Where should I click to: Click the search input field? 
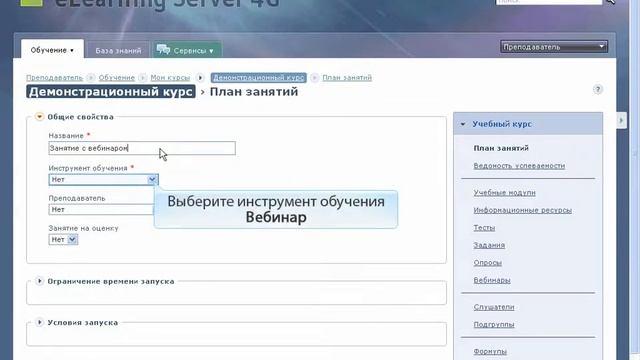pos(549,2)
